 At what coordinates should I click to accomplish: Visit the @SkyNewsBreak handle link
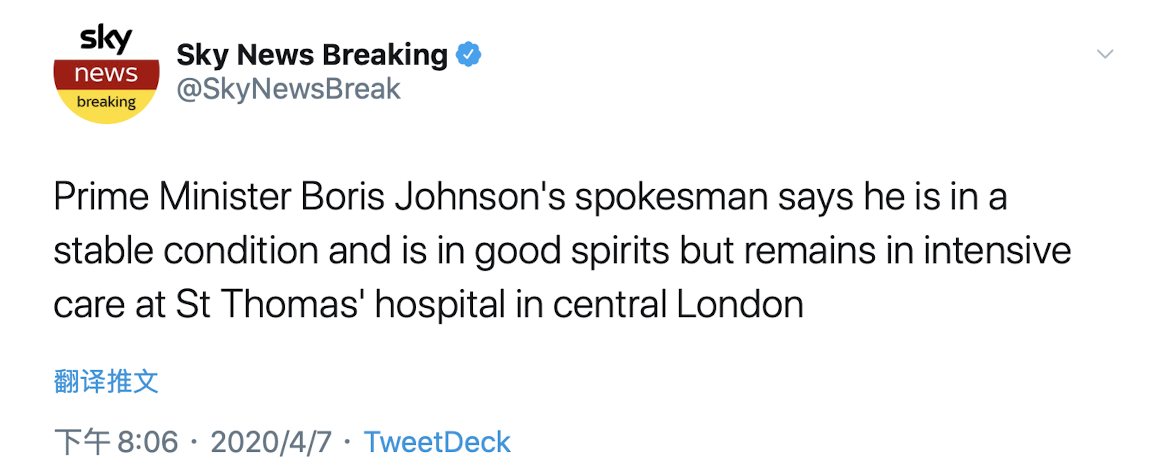[288, 89]
